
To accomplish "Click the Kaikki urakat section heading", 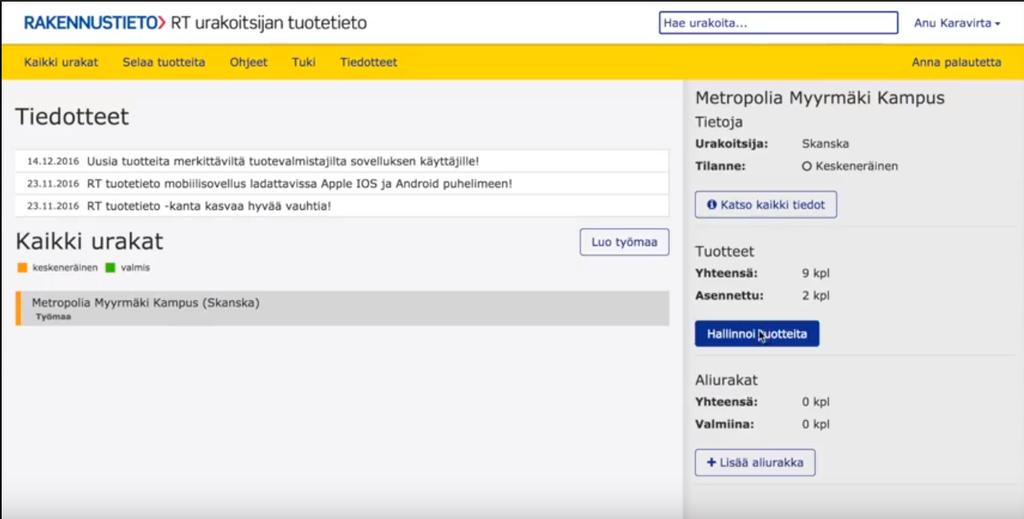I will 89,242.
